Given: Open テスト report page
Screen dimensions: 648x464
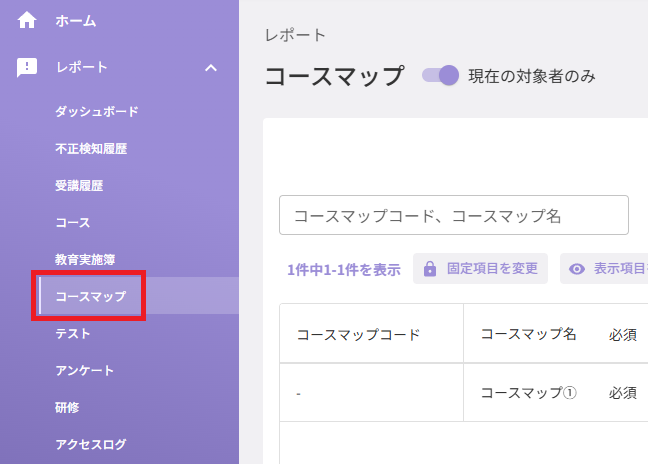Looking at the screenshot, I should pos(73,333).
